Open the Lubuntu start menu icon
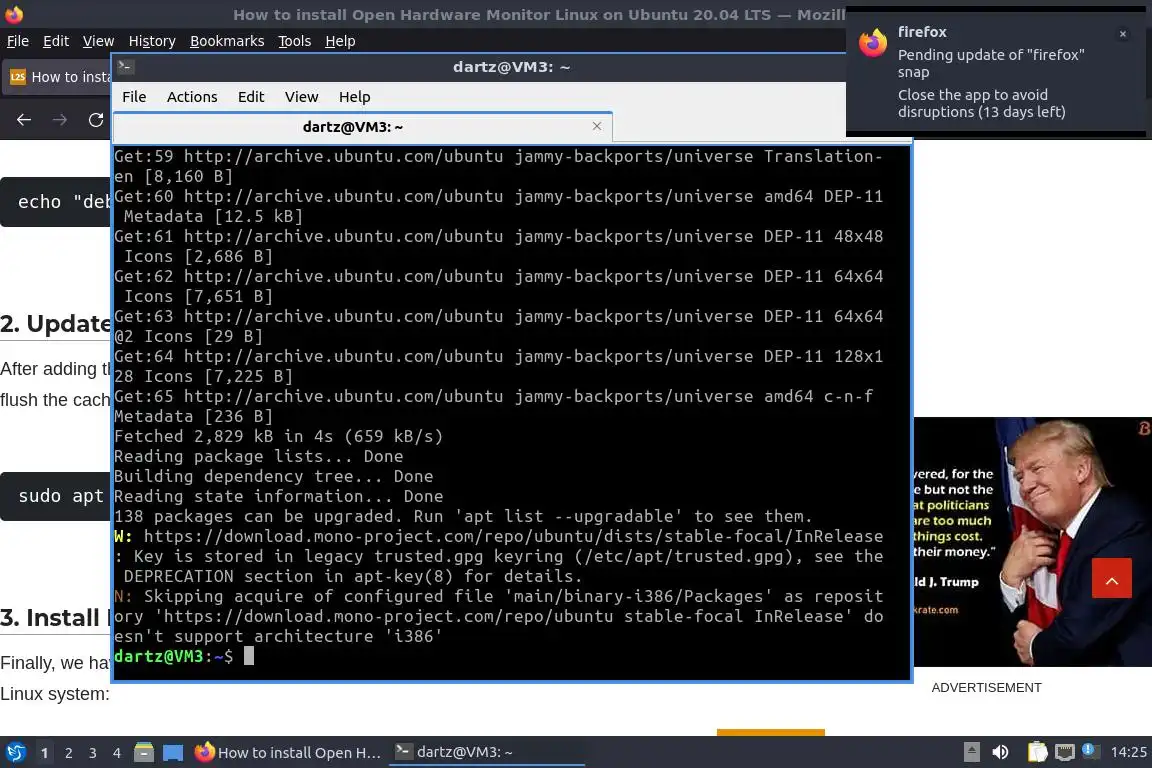This screenshot has height=768, width=1152. click(x=15, y=752)
